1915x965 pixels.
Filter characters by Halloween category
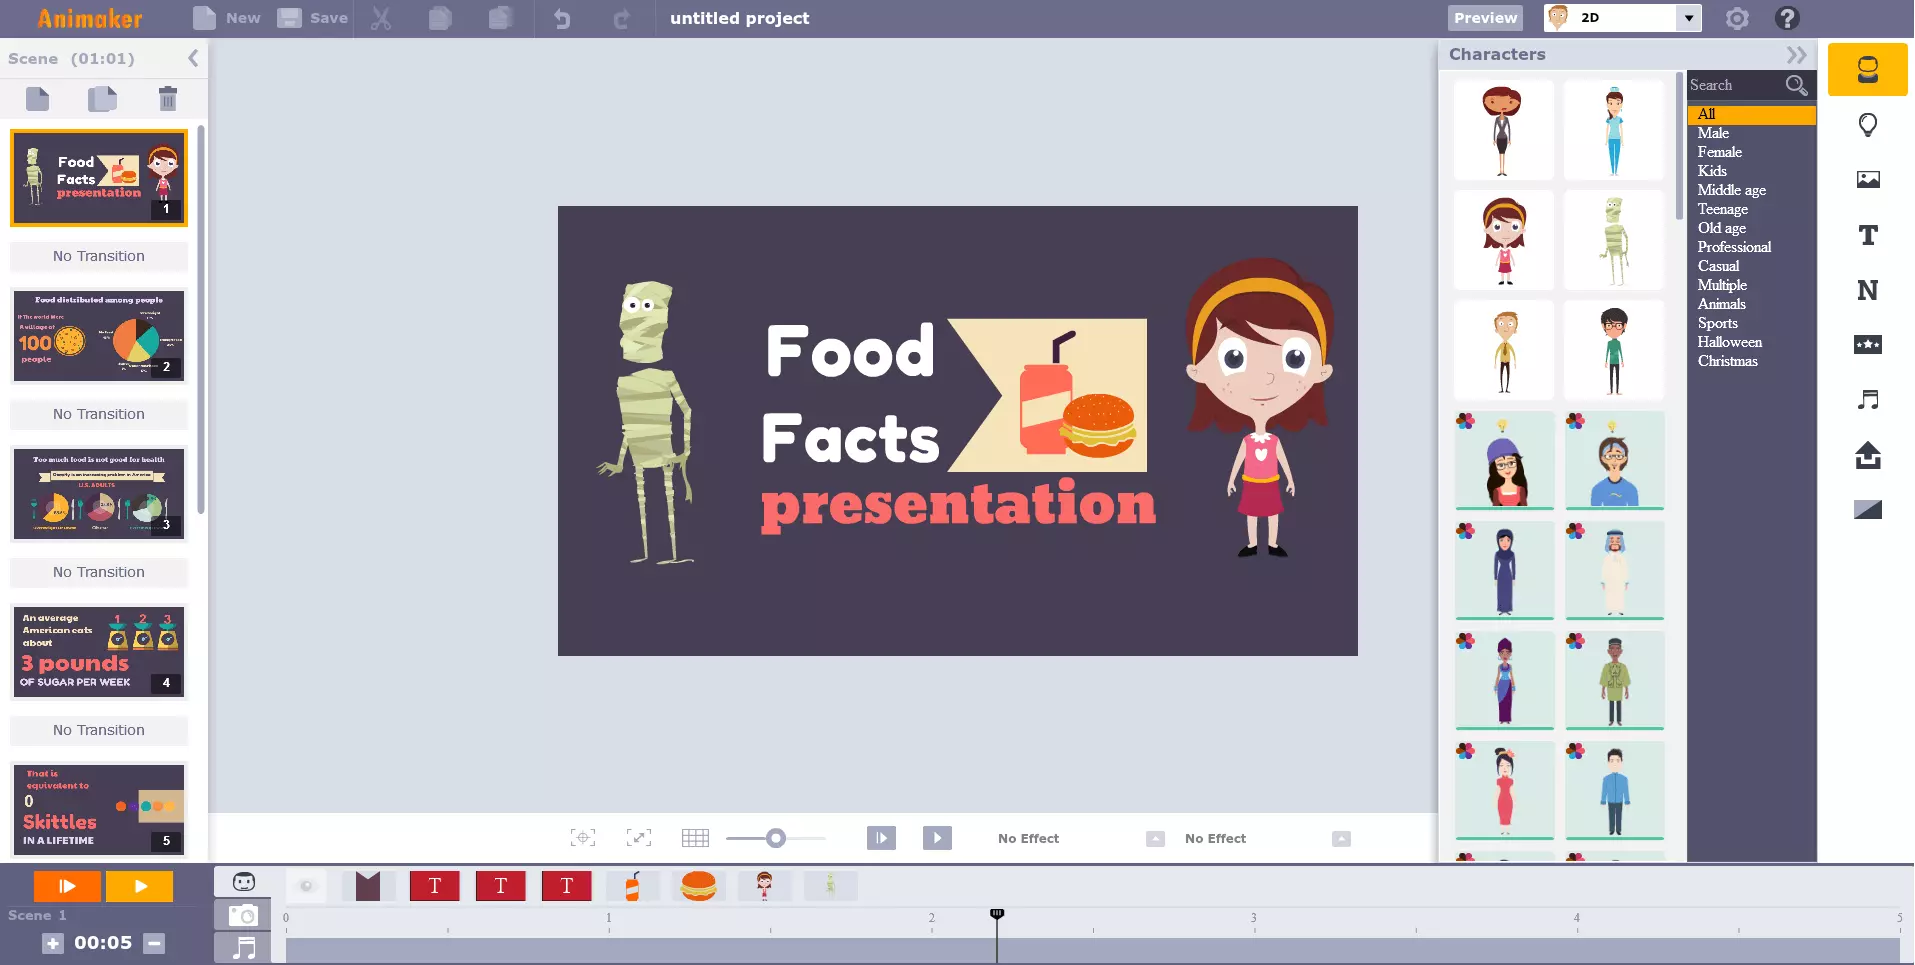1729,342
